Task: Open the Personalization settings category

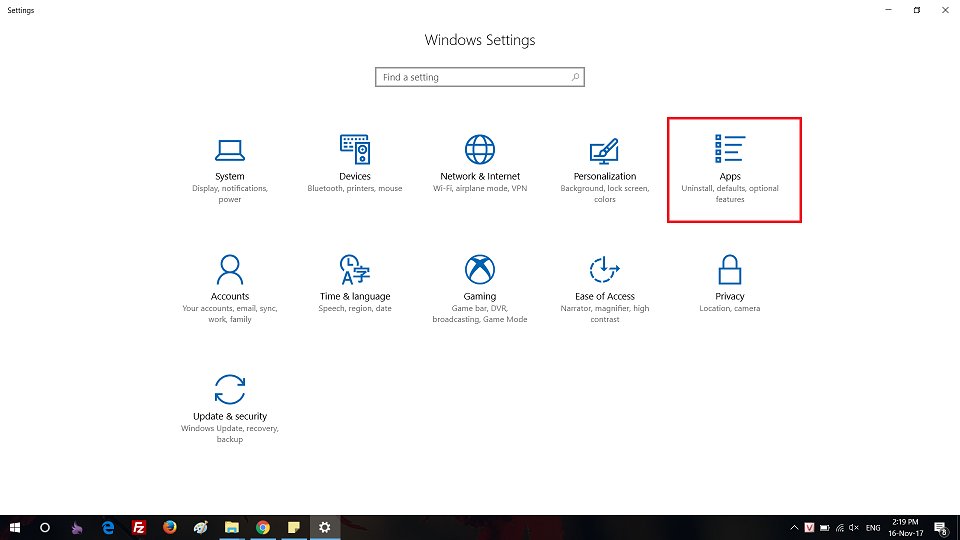Action: (x=604, y=170)
